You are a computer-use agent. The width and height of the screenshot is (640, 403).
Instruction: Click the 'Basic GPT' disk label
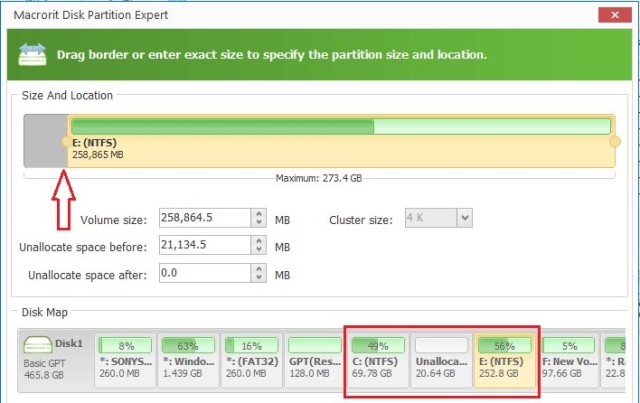point(44,363)
